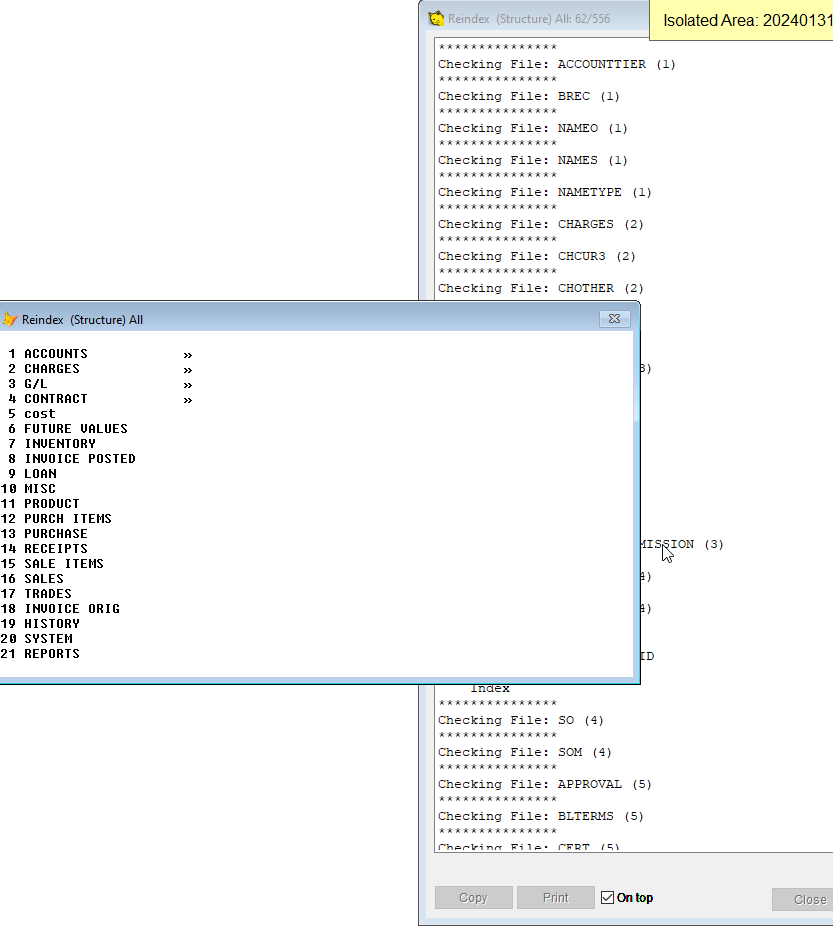Select menu item 11 PRODUCT
The height and width of the screenshot is (927, 833).
(40, 504)
